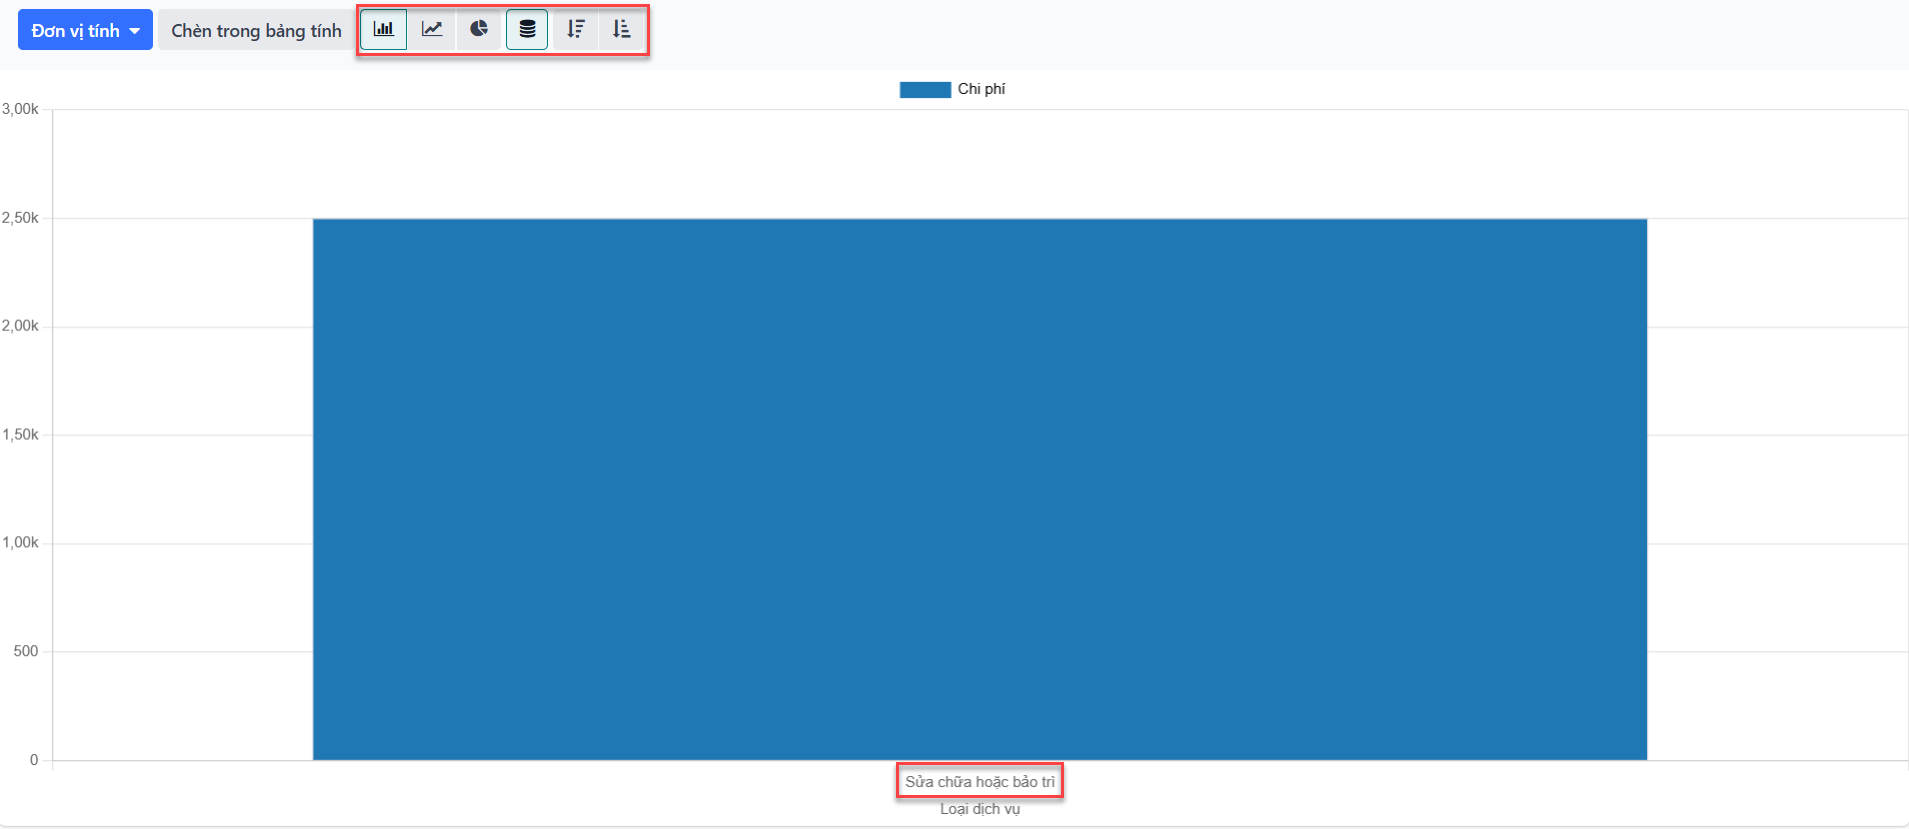Sort chart in ascending order
The width and height of the screenshot is (1909, 829).
tap(622, 29)
